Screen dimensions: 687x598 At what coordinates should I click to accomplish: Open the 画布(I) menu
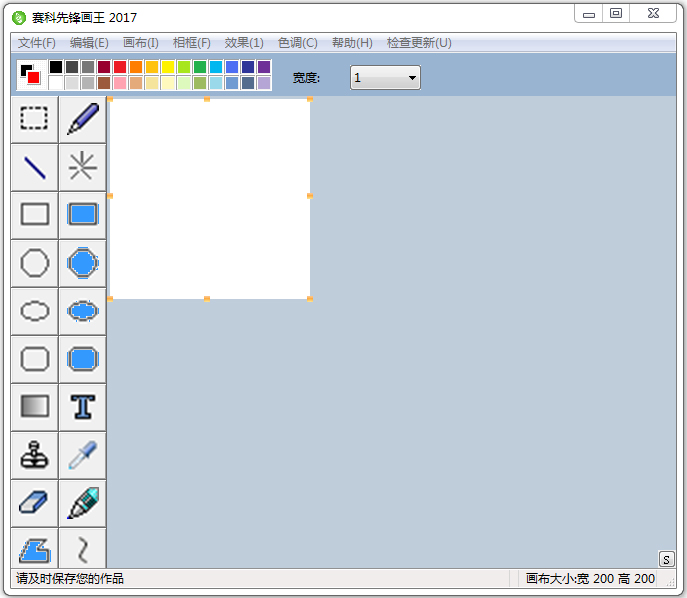141,43
